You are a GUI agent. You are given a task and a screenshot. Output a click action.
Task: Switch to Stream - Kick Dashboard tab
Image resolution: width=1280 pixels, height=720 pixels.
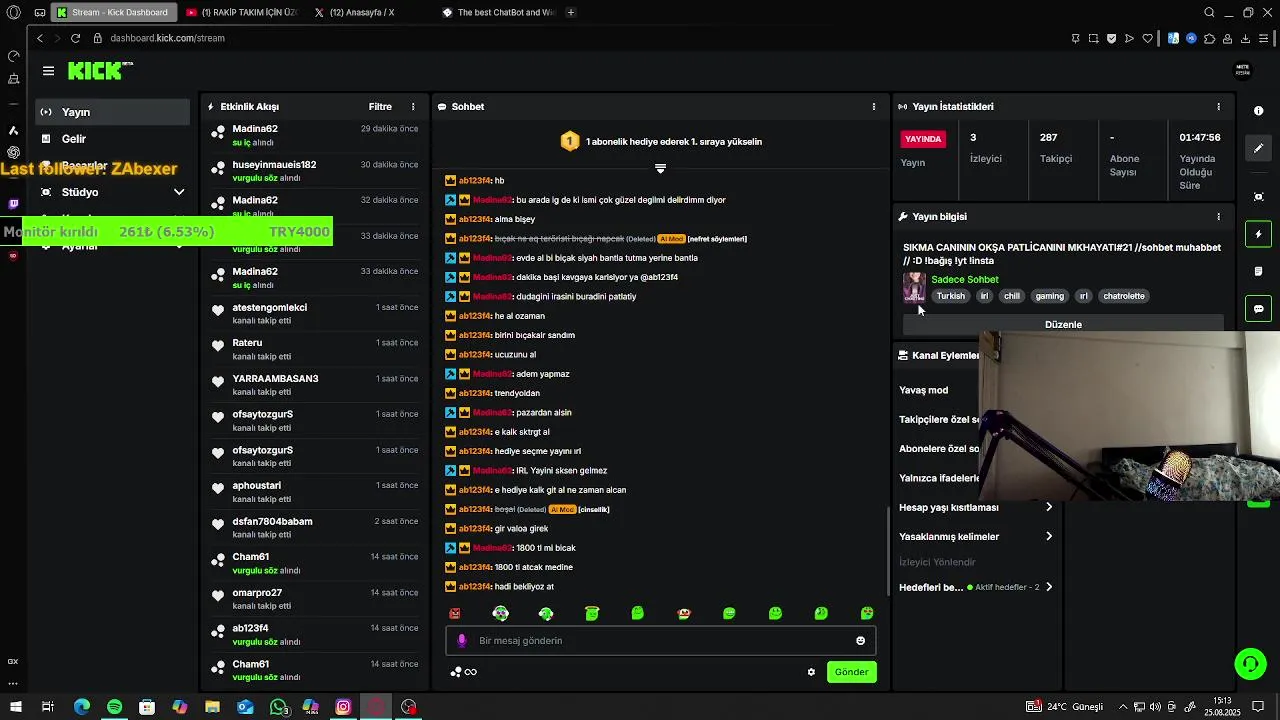[114, 13]
